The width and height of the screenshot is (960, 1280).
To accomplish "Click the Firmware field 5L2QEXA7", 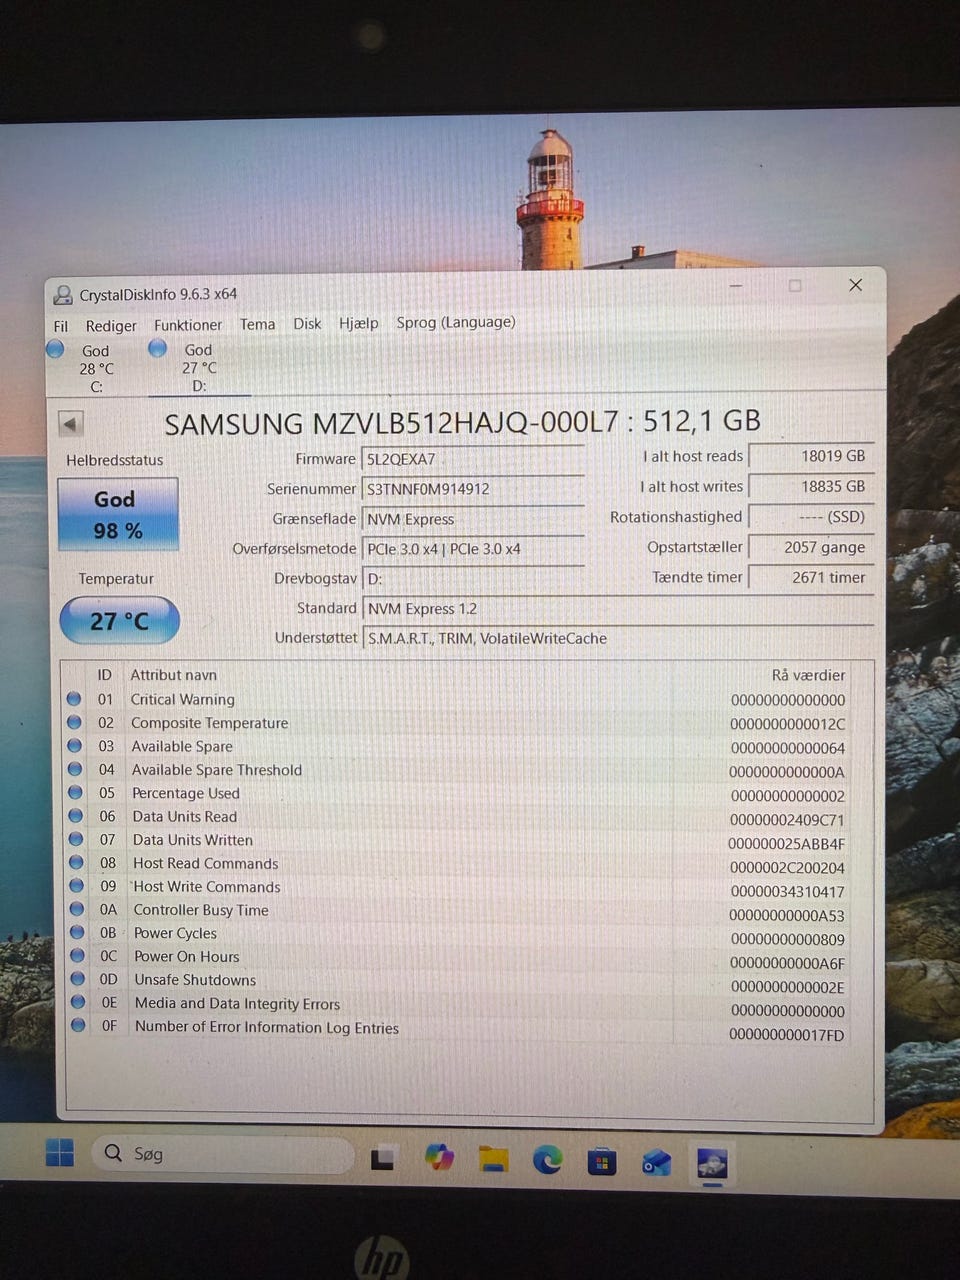I will pyautogui.click(x=473, y=459).
